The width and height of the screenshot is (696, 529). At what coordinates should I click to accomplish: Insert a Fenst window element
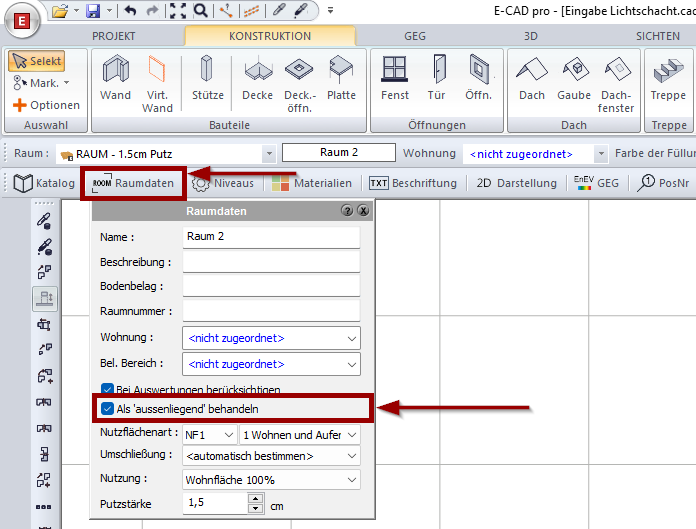click(x=395, y=80)
